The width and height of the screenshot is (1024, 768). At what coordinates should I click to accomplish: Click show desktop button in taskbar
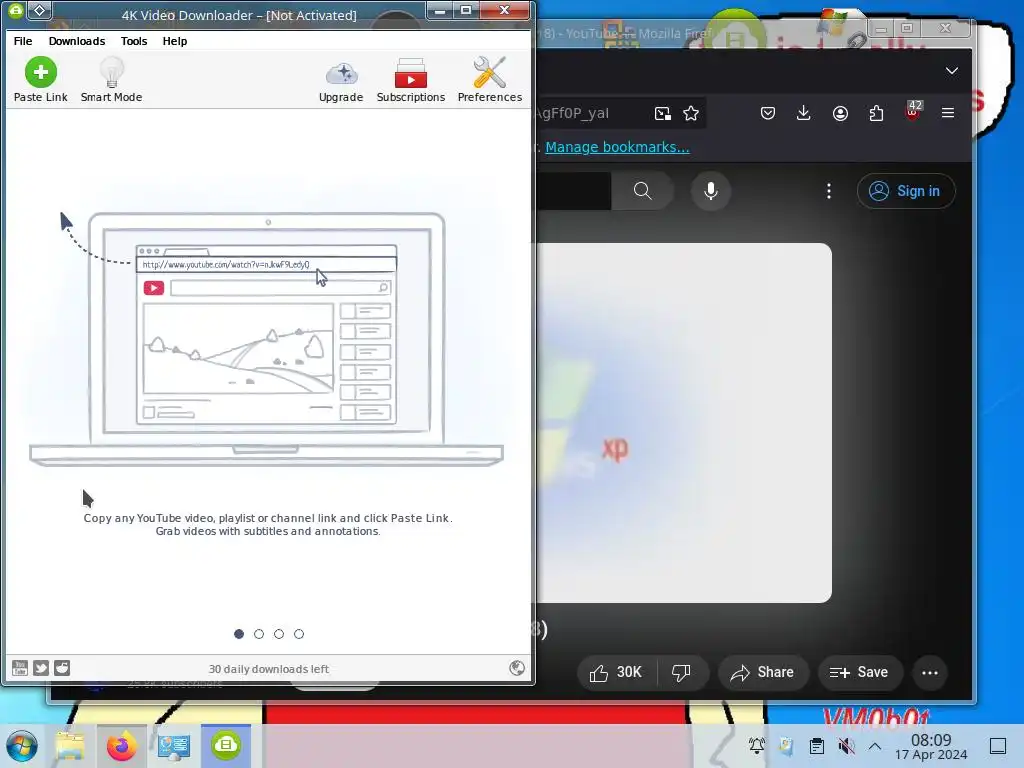coord(998,746)
